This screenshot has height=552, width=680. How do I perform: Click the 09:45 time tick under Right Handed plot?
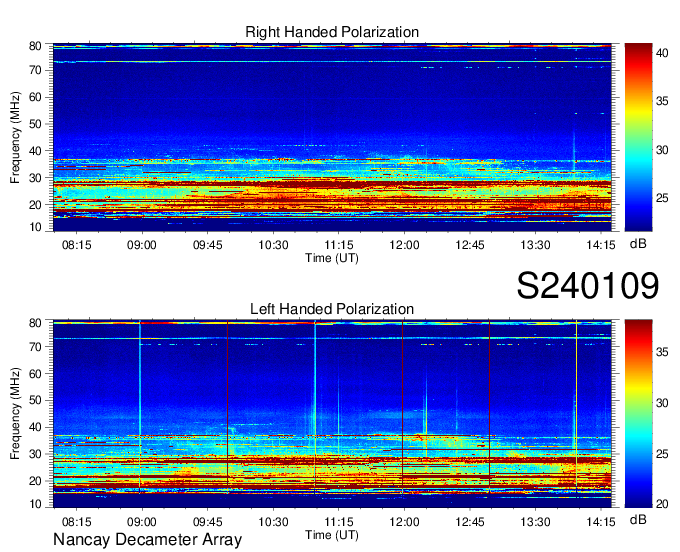(207, 245)
